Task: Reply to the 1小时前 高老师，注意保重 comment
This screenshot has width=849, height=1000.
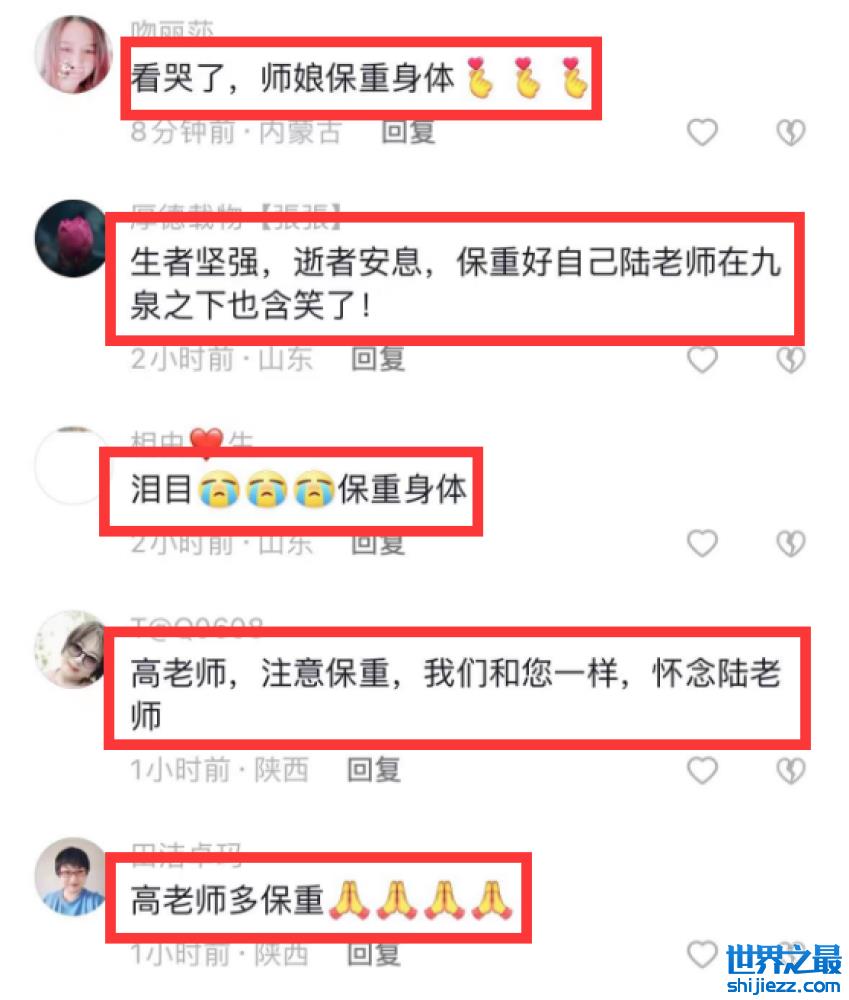Action: pos(374,770)
